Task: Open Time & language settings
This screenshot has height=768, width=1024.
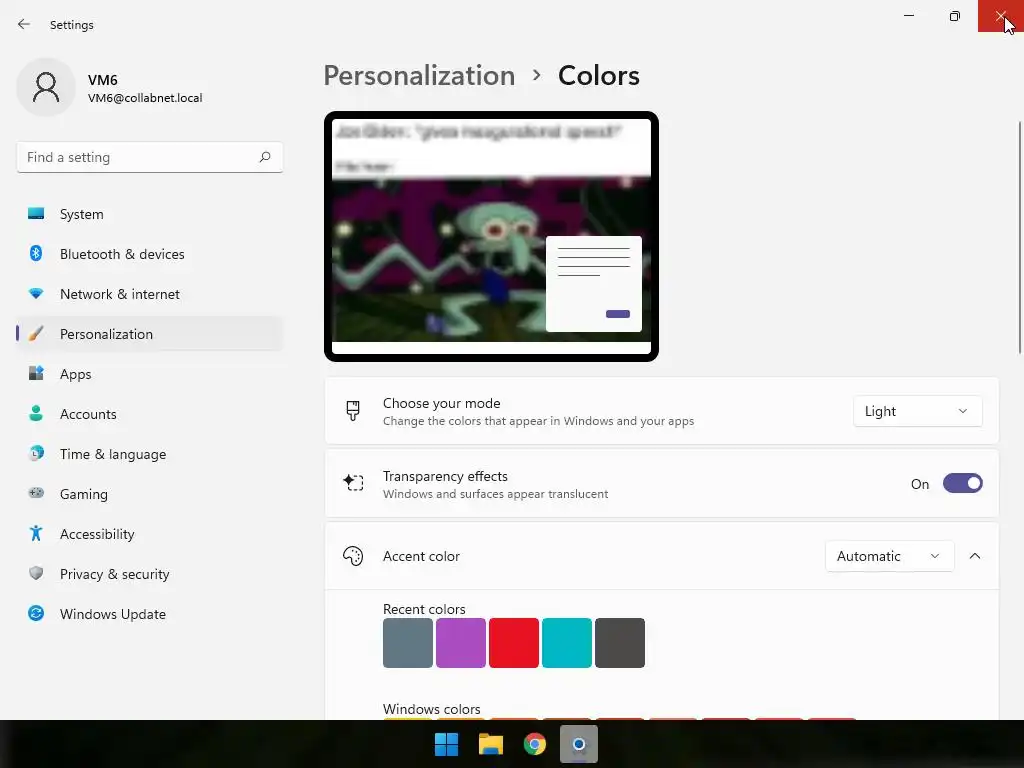Action: [x=150, y=454]
